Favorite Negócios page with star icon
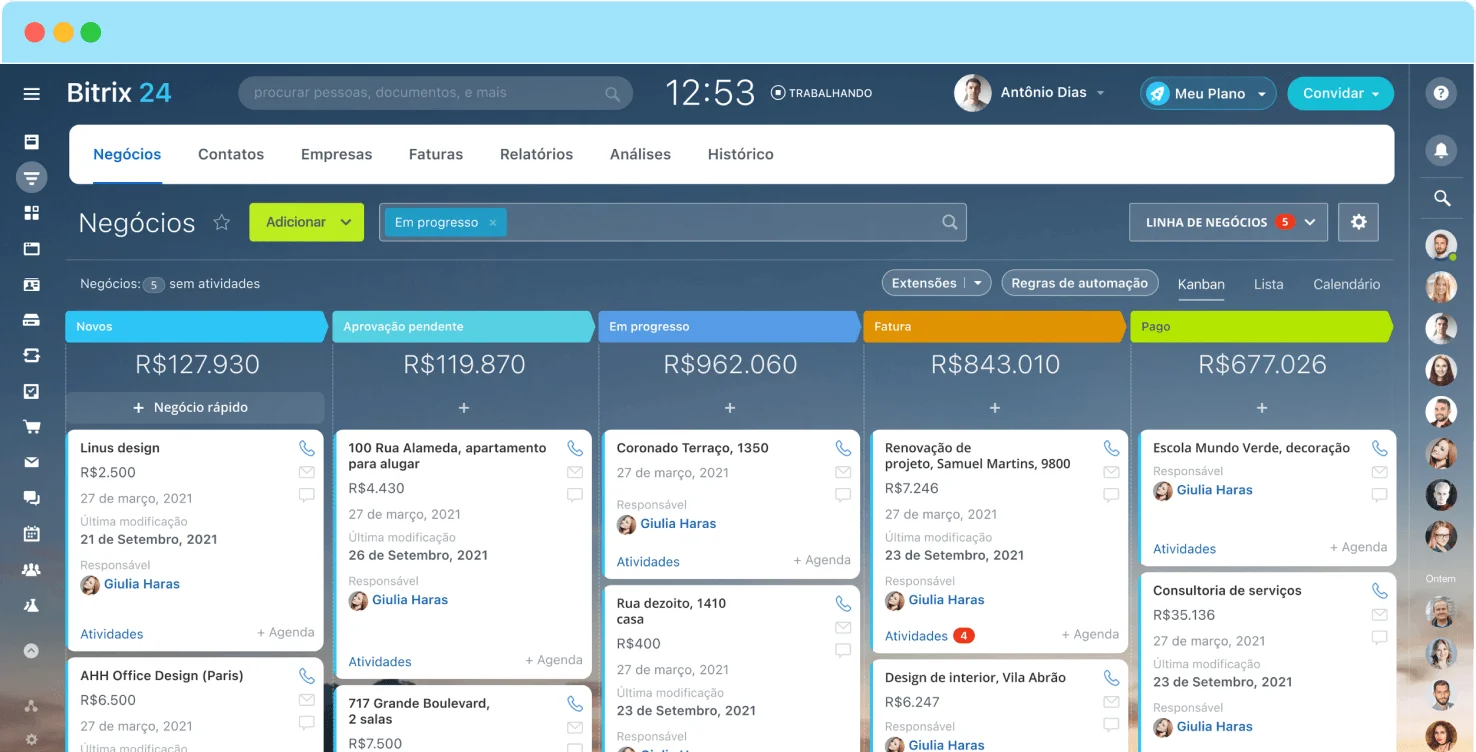 (x=222, y=222)
